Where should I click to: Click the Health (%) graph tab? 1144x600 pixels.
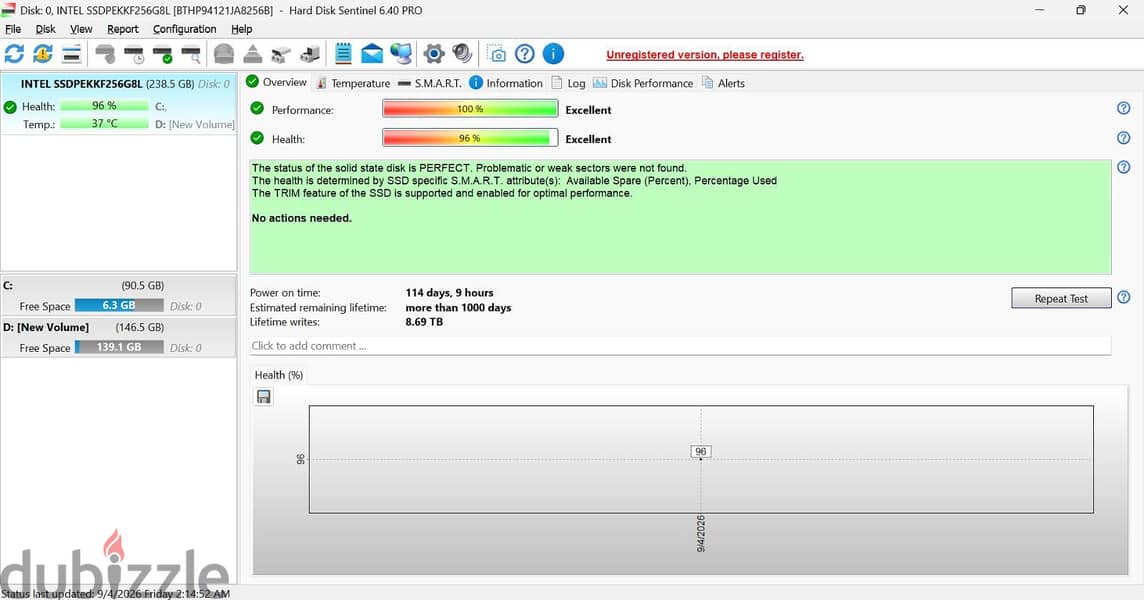point(279,375)
